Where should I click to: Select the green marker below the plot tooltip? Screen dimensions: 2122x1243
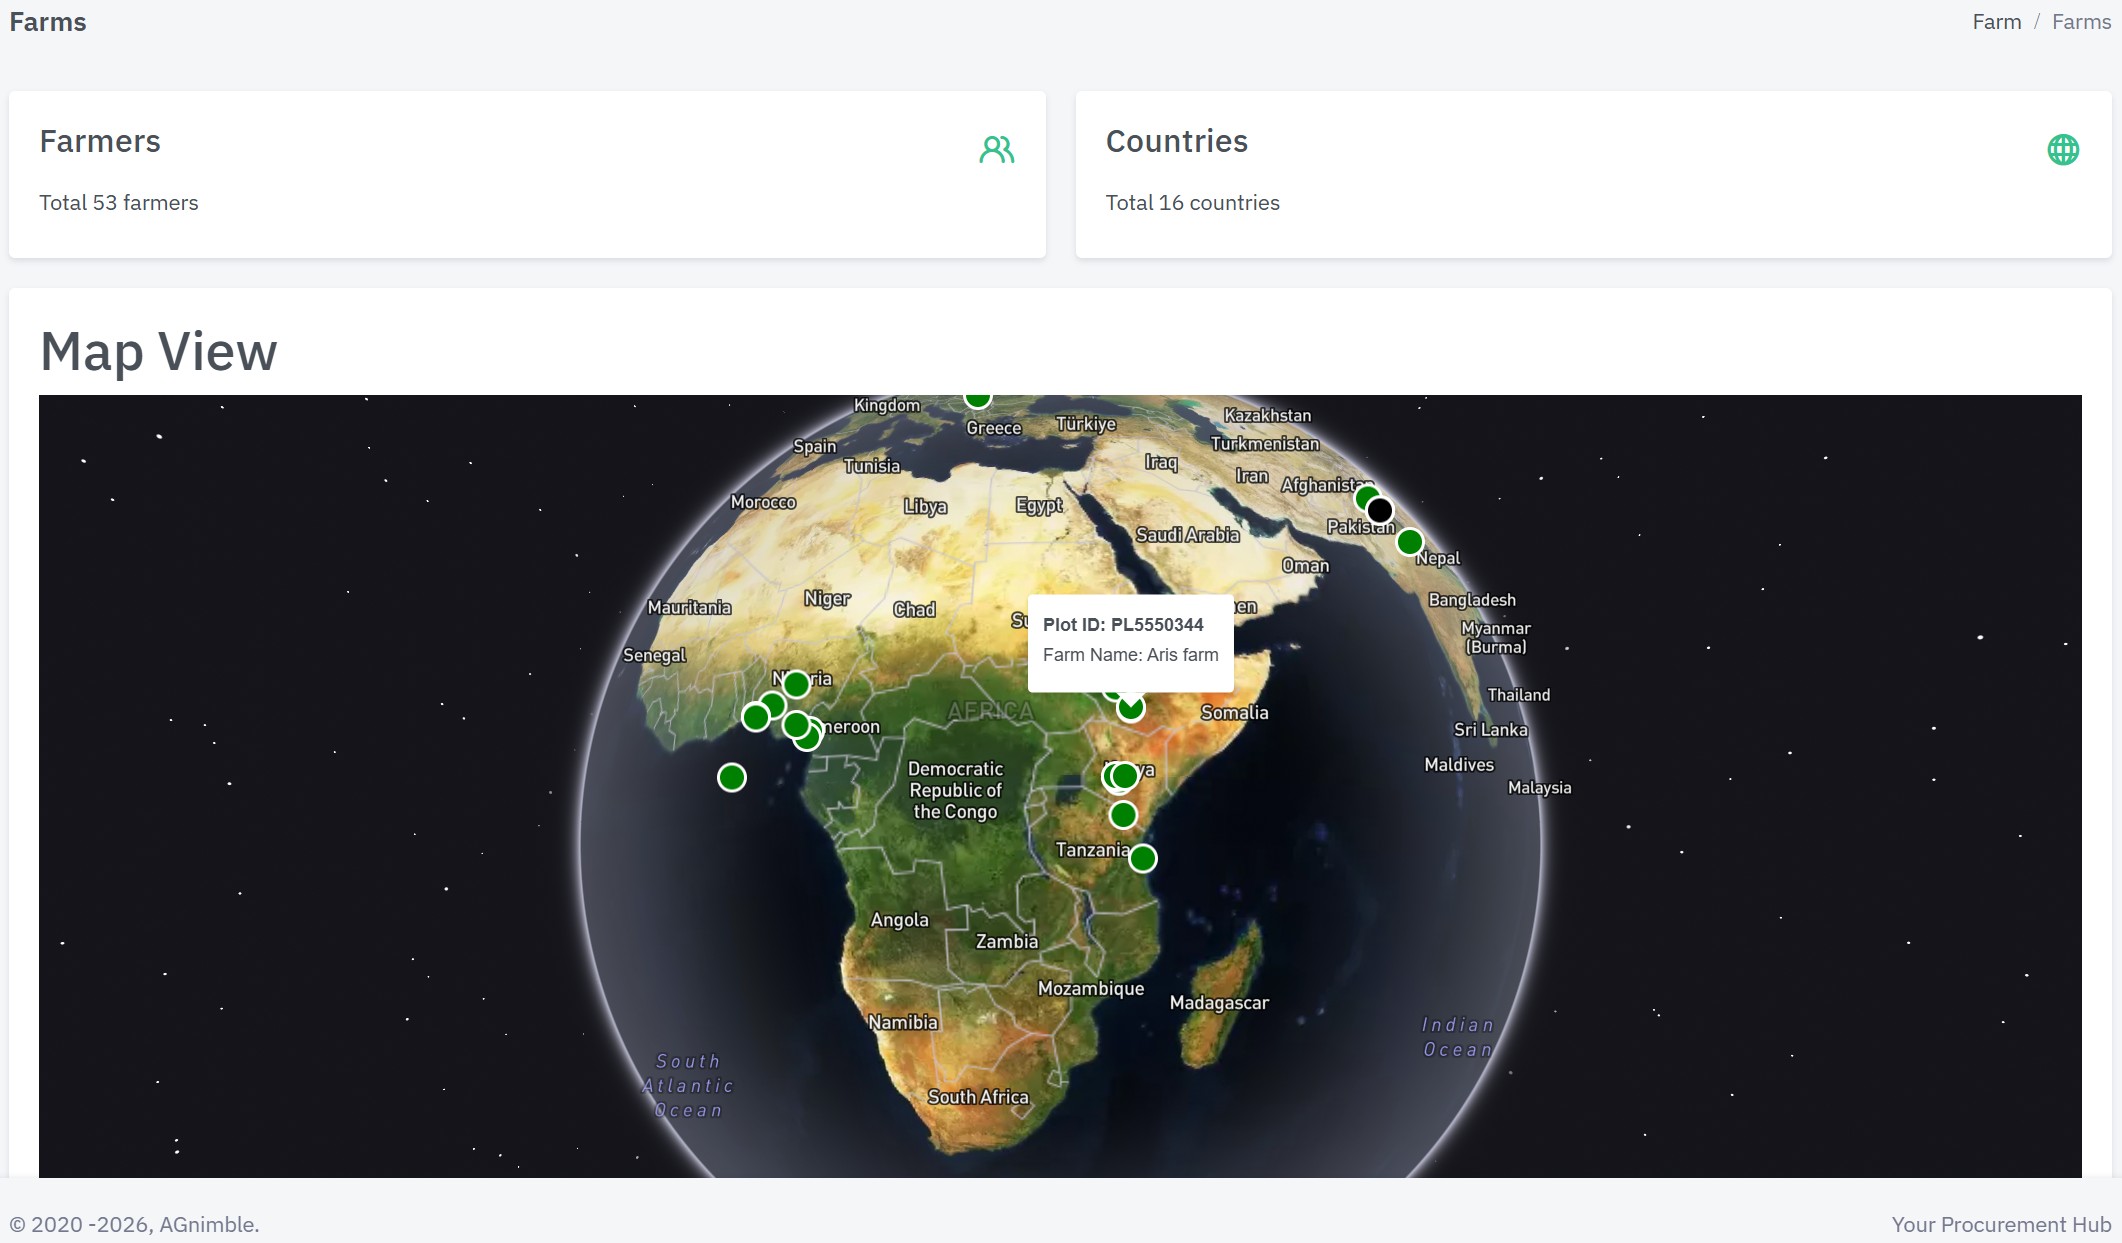pyautogui.click(x=1131, y=708)
